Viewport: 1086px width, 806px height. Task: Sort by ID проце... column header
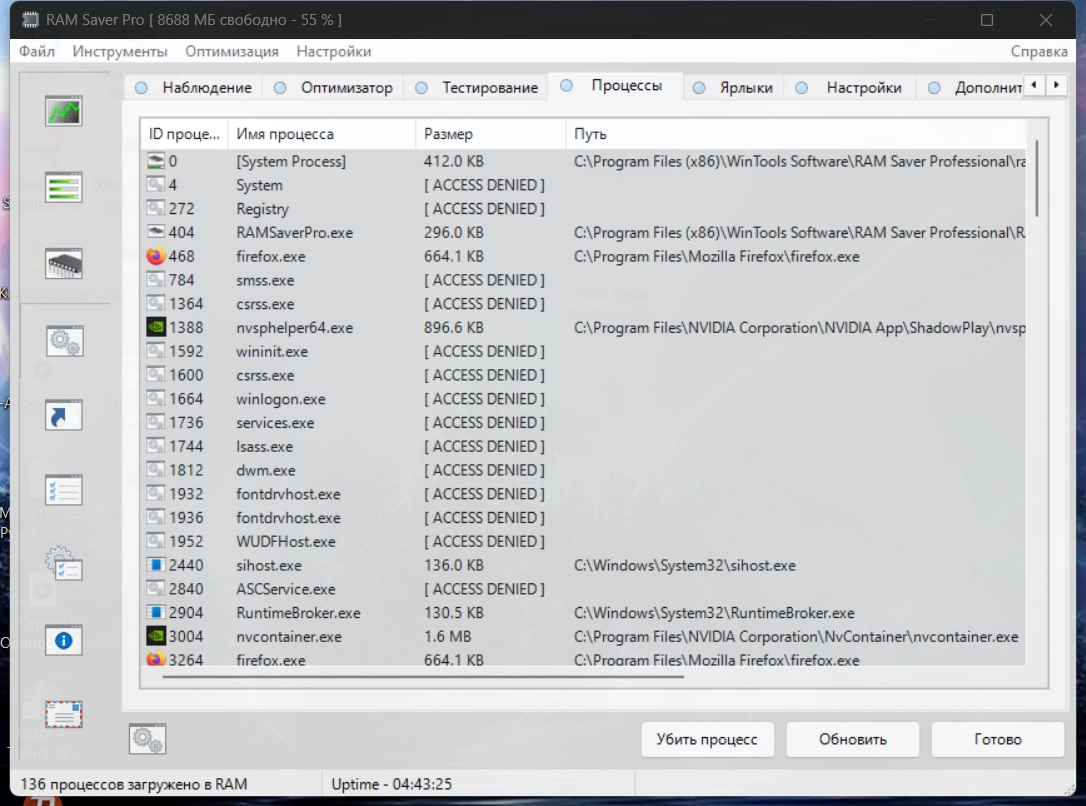(184, 134)
